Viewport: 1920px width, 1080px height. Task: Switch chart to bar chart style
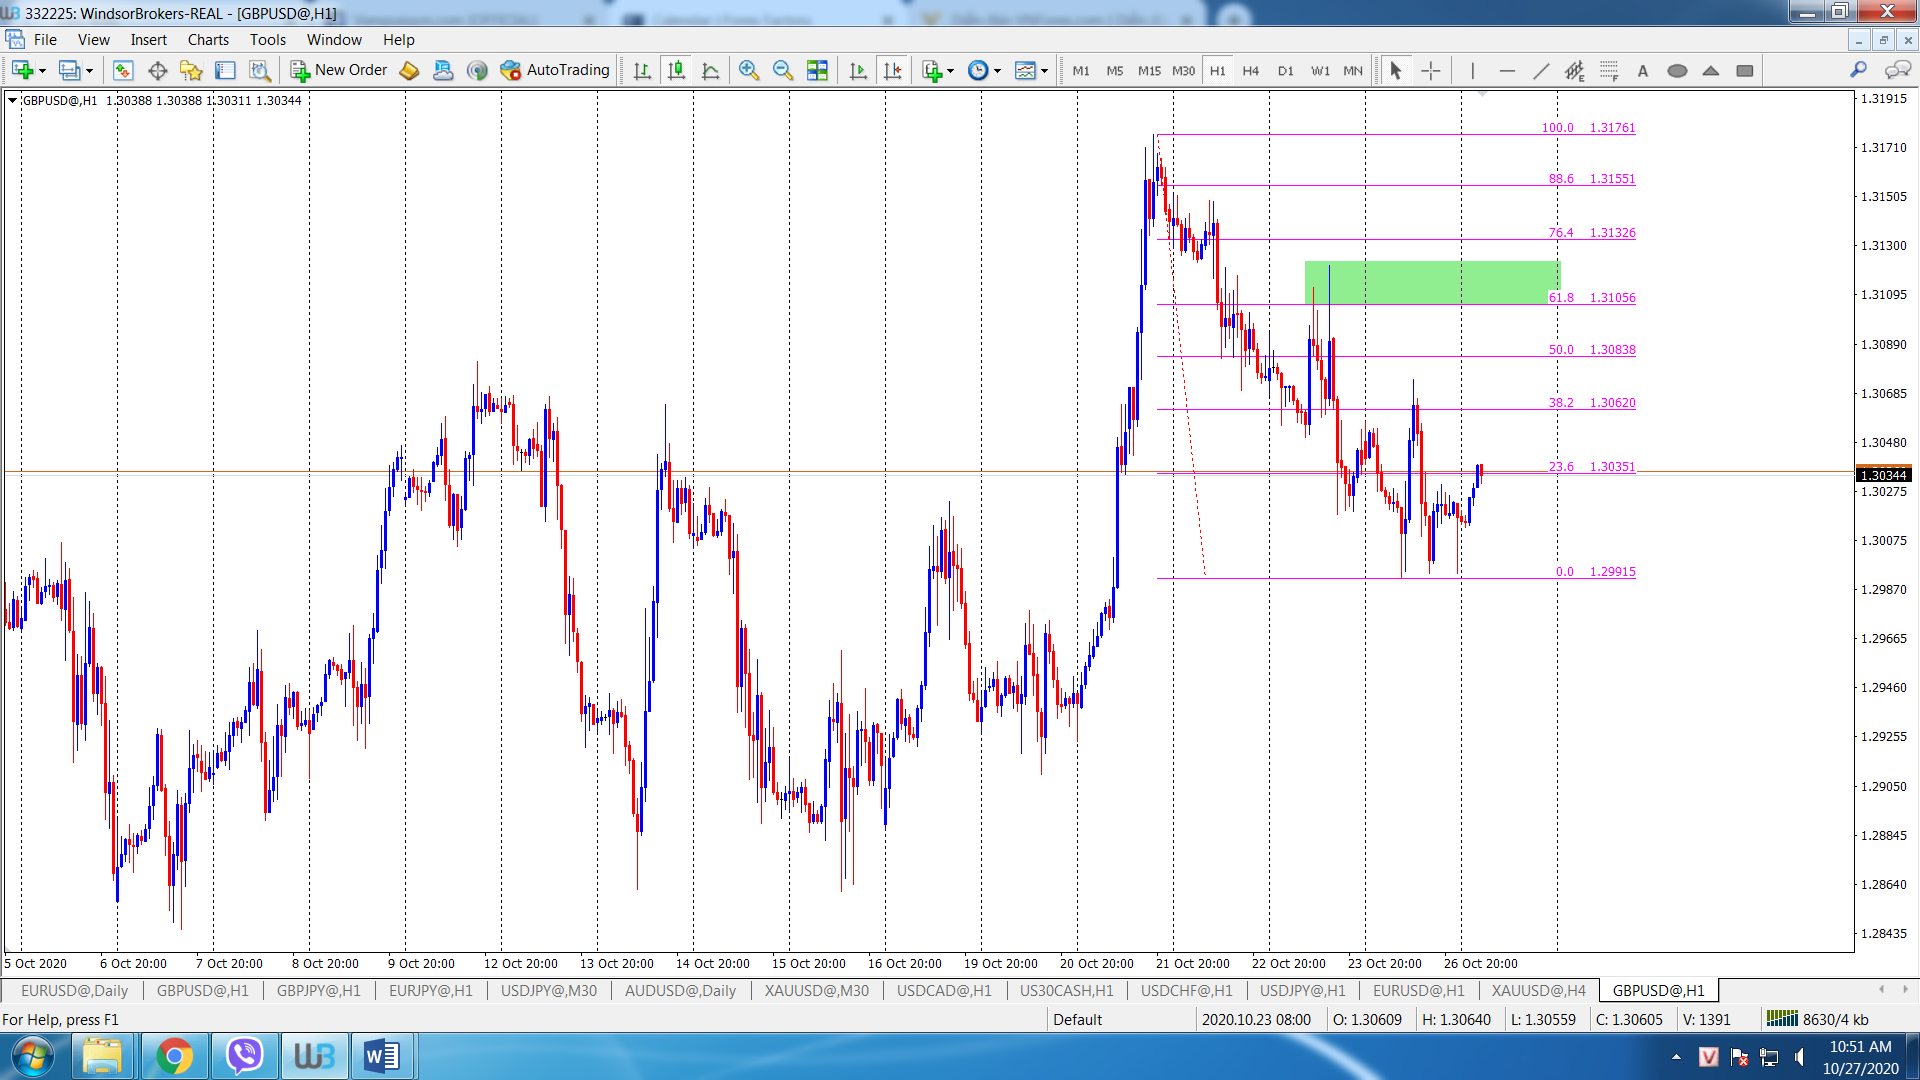[x=642, y=70]
